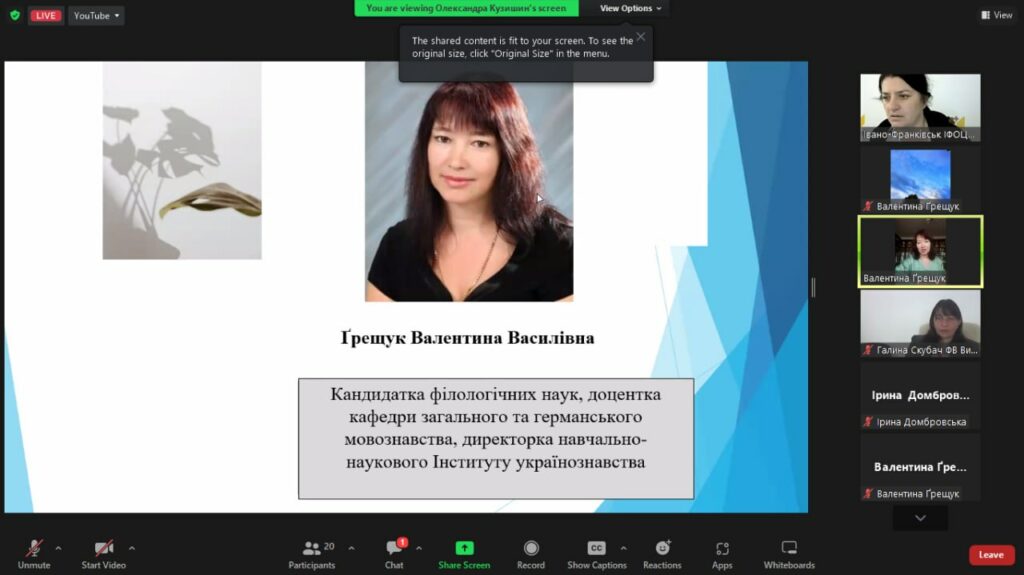
Task: Open the View layout menu
Action: pos(996,15)
